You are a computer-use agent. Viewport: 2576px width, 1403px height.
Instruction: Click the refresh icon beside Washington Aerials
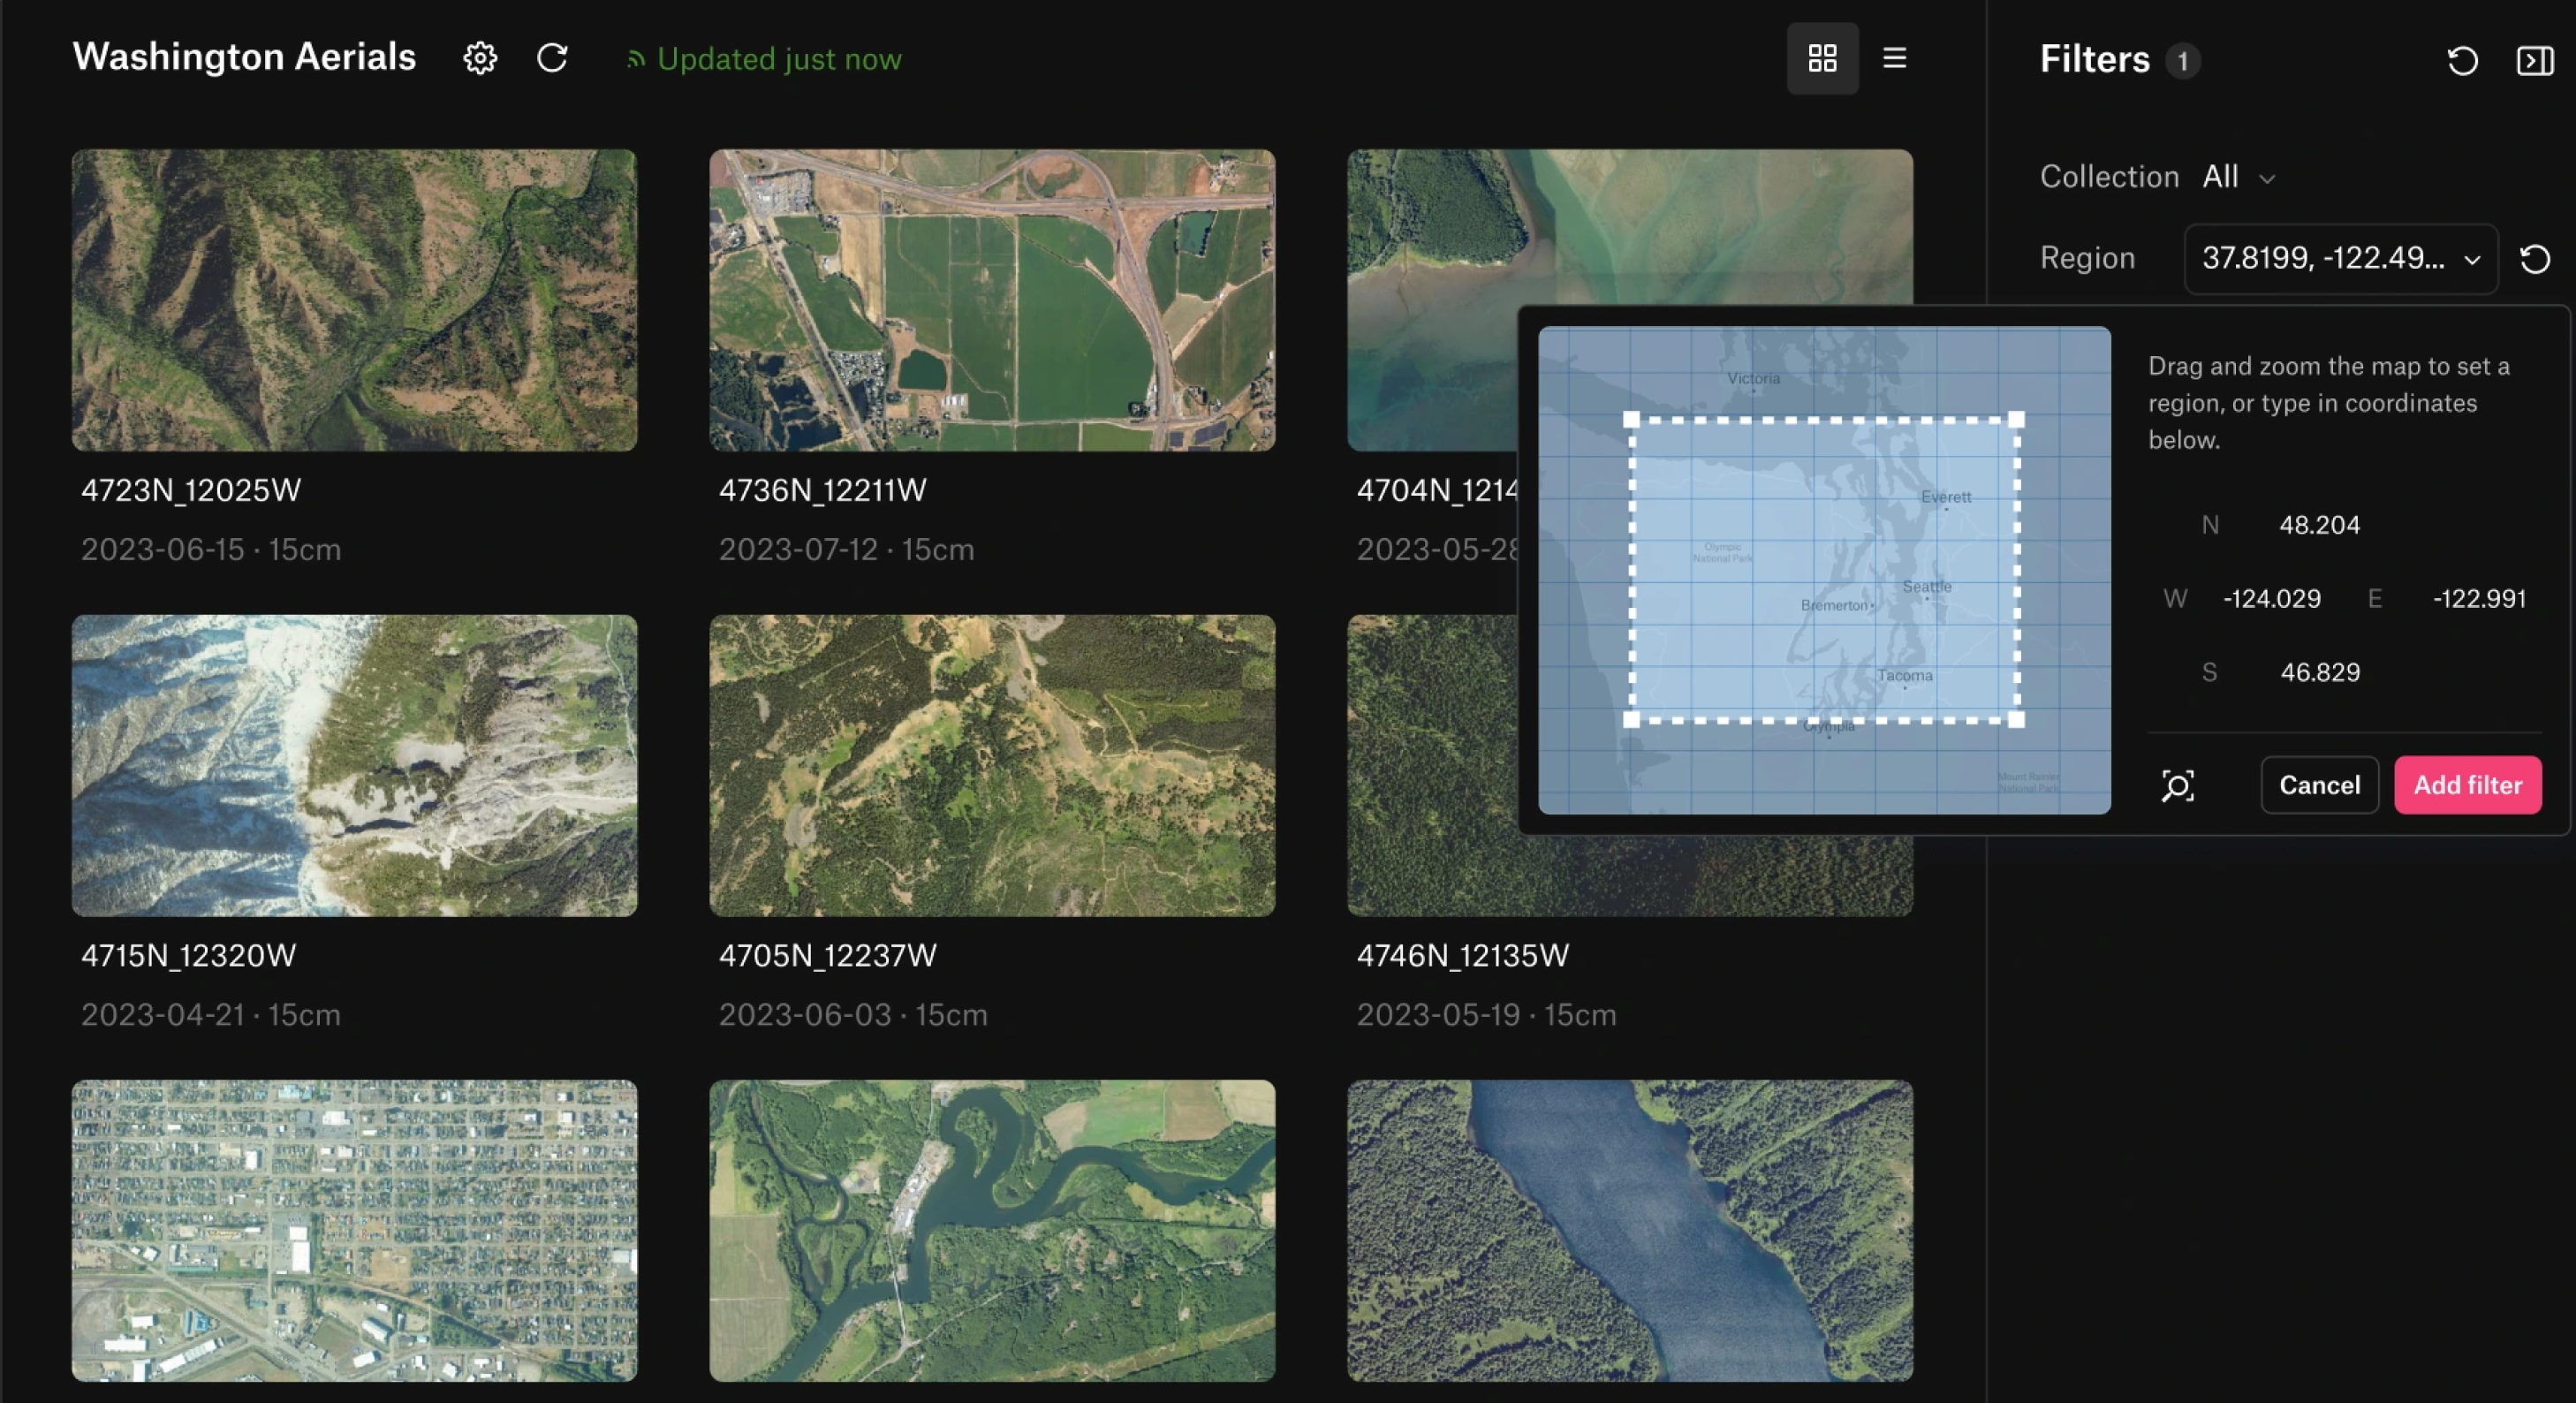point(552,58)
